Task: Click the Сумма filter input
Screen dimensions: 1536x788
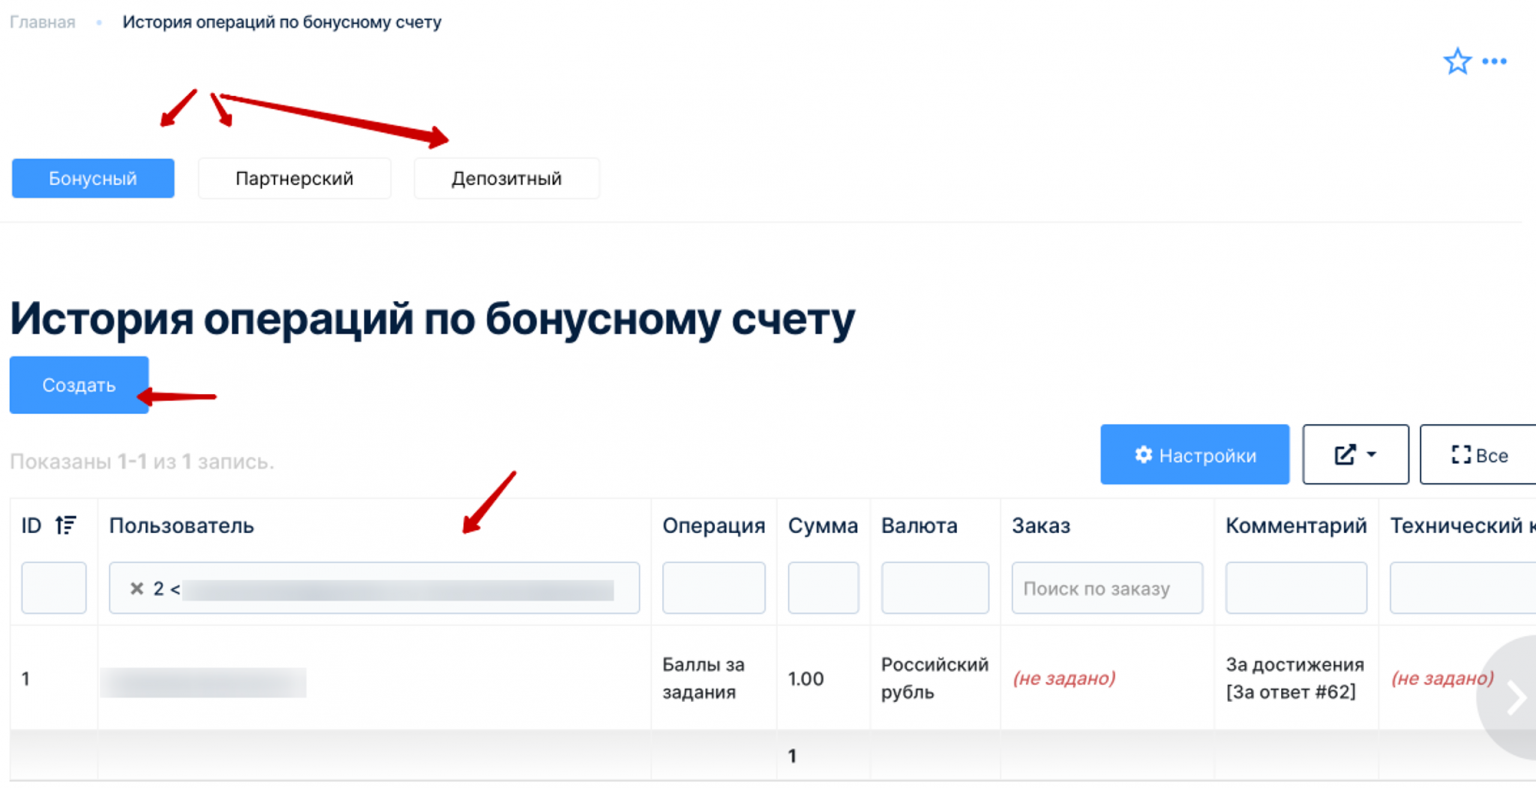Action: coord(822,588)
